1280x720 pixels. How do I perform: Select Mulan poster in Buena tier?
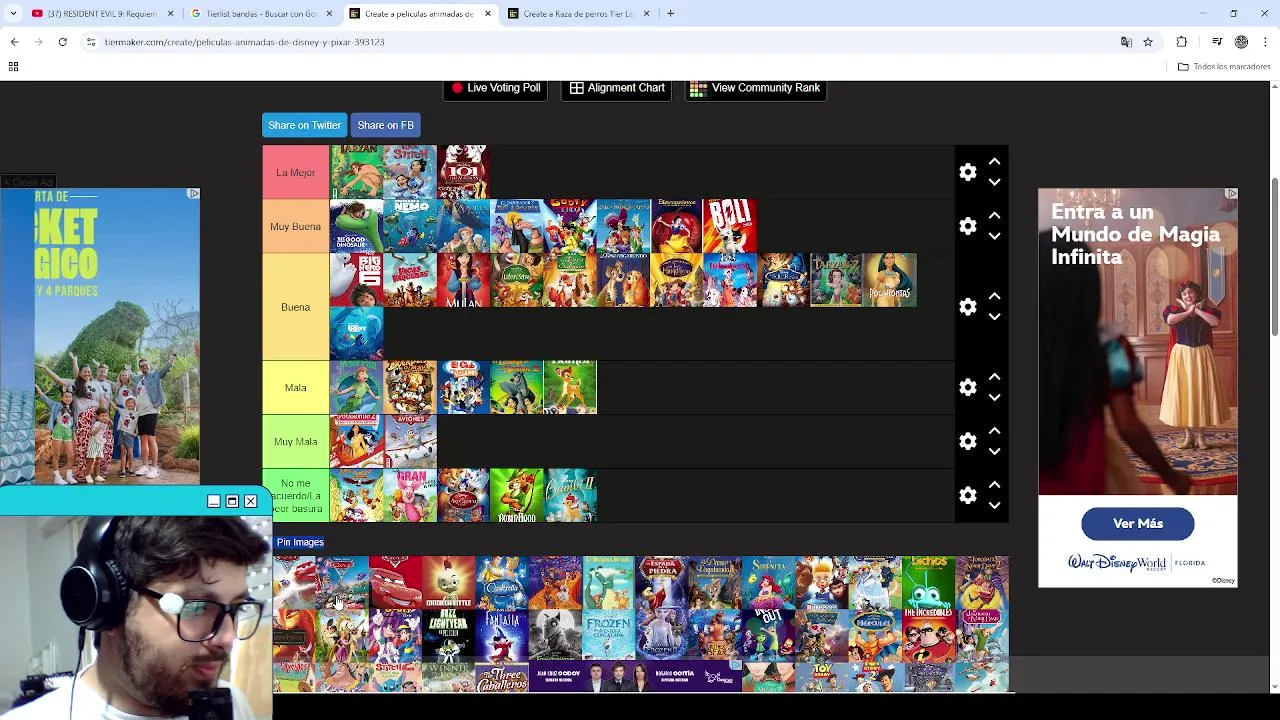[x=464, y=280]
